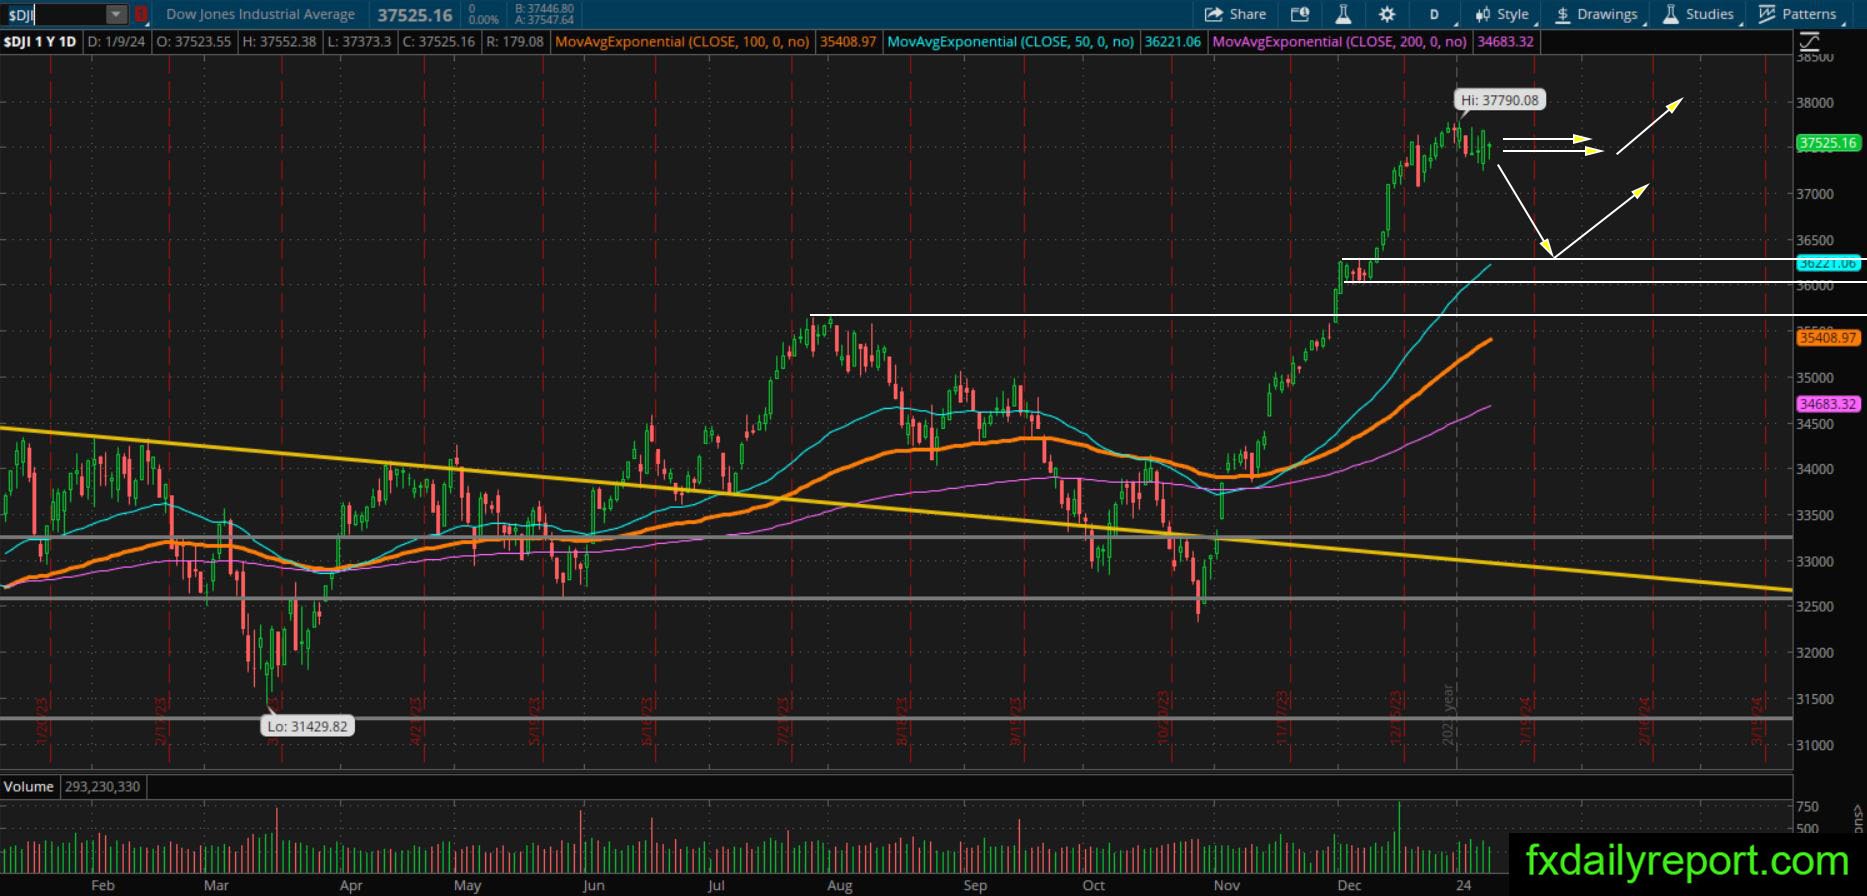Click the ask quote A: 37547.64
Viewport: 1867px width, 896px height.
tap(545, 20)
